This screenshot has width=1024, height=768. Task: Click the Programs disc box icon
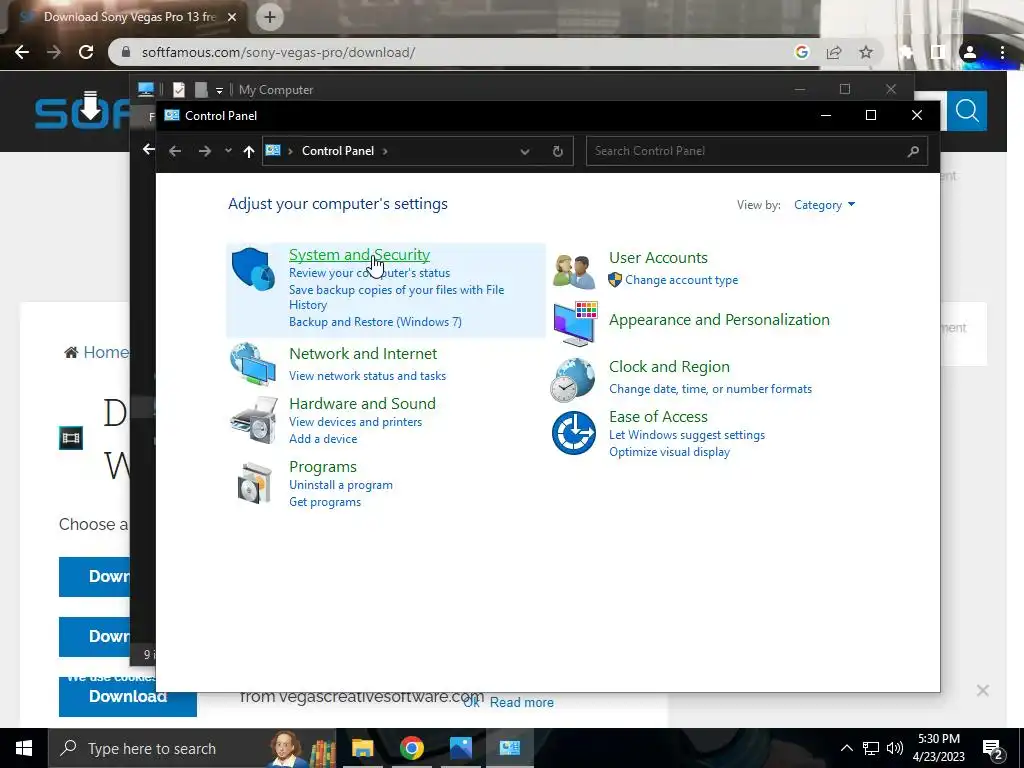click(254, 483)
